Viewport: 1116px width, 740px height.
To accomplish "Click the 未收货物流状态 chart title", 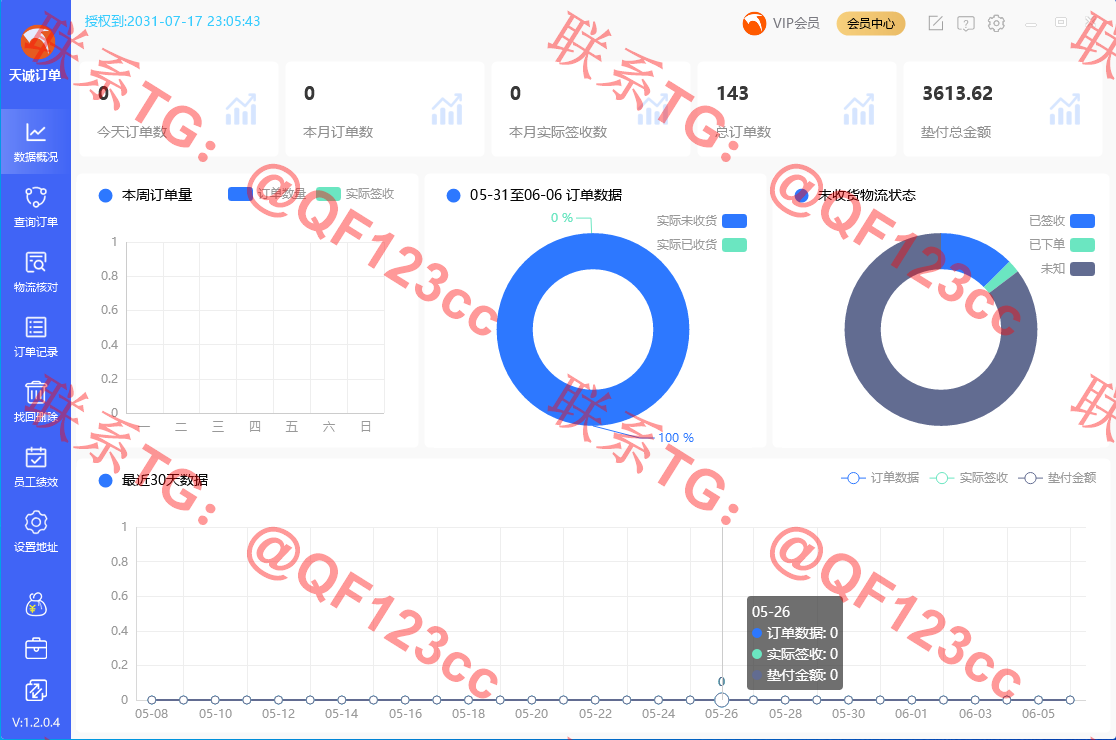I will tap(867, 195).
